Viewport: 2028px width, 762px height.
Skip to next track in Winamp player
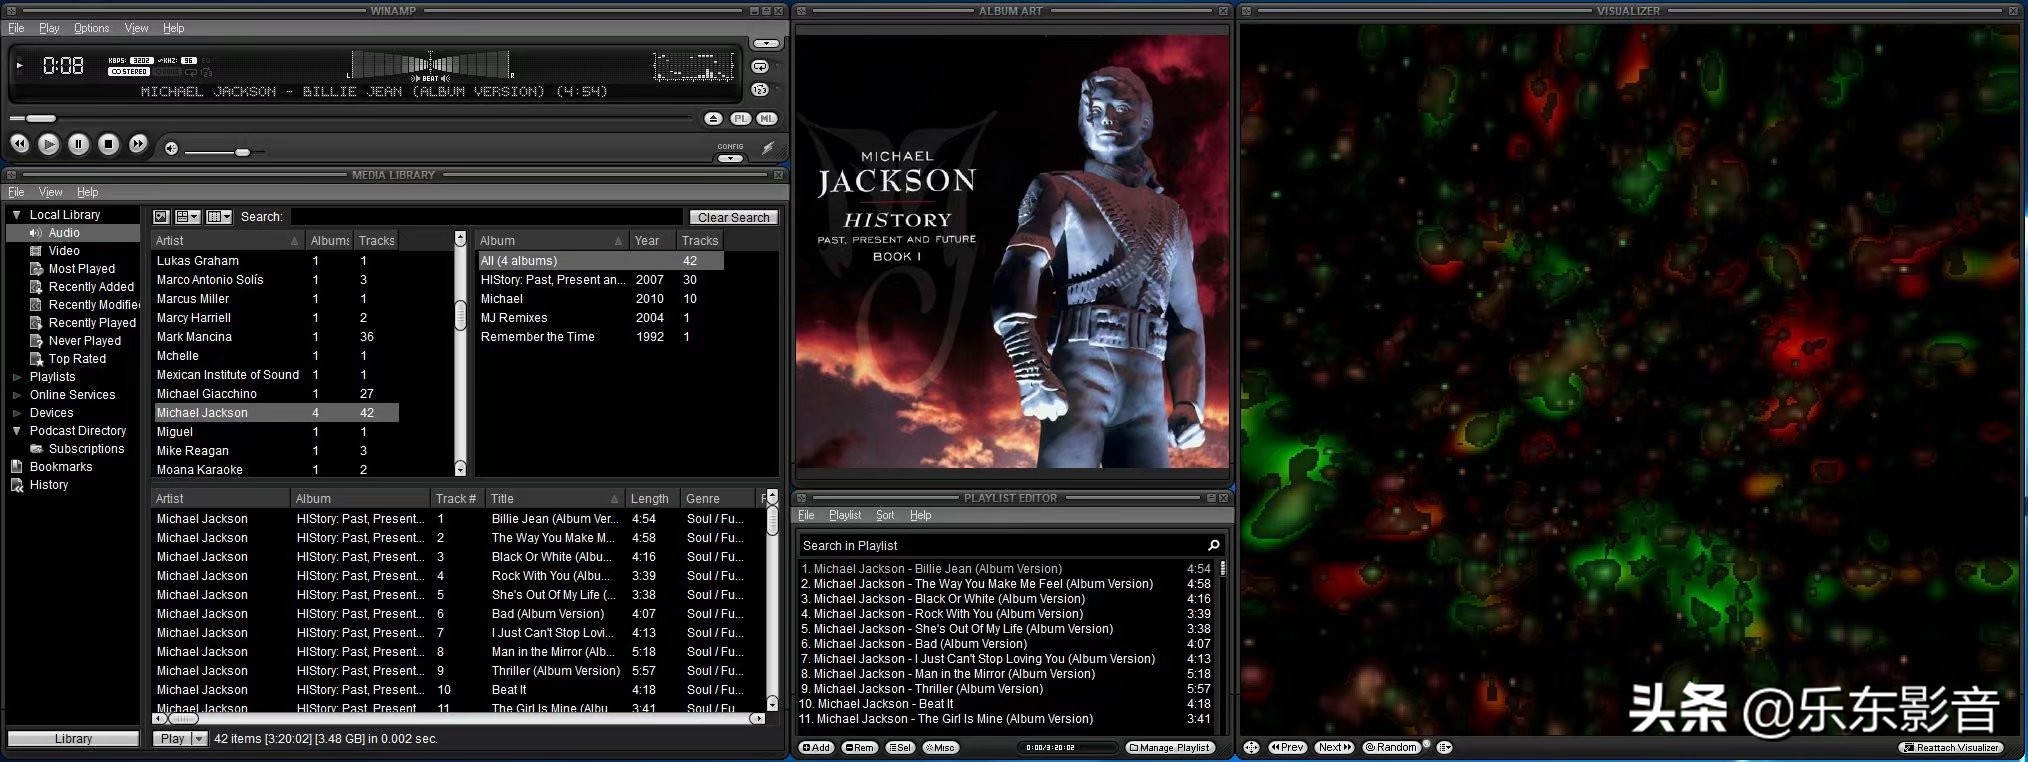point(138,144)
